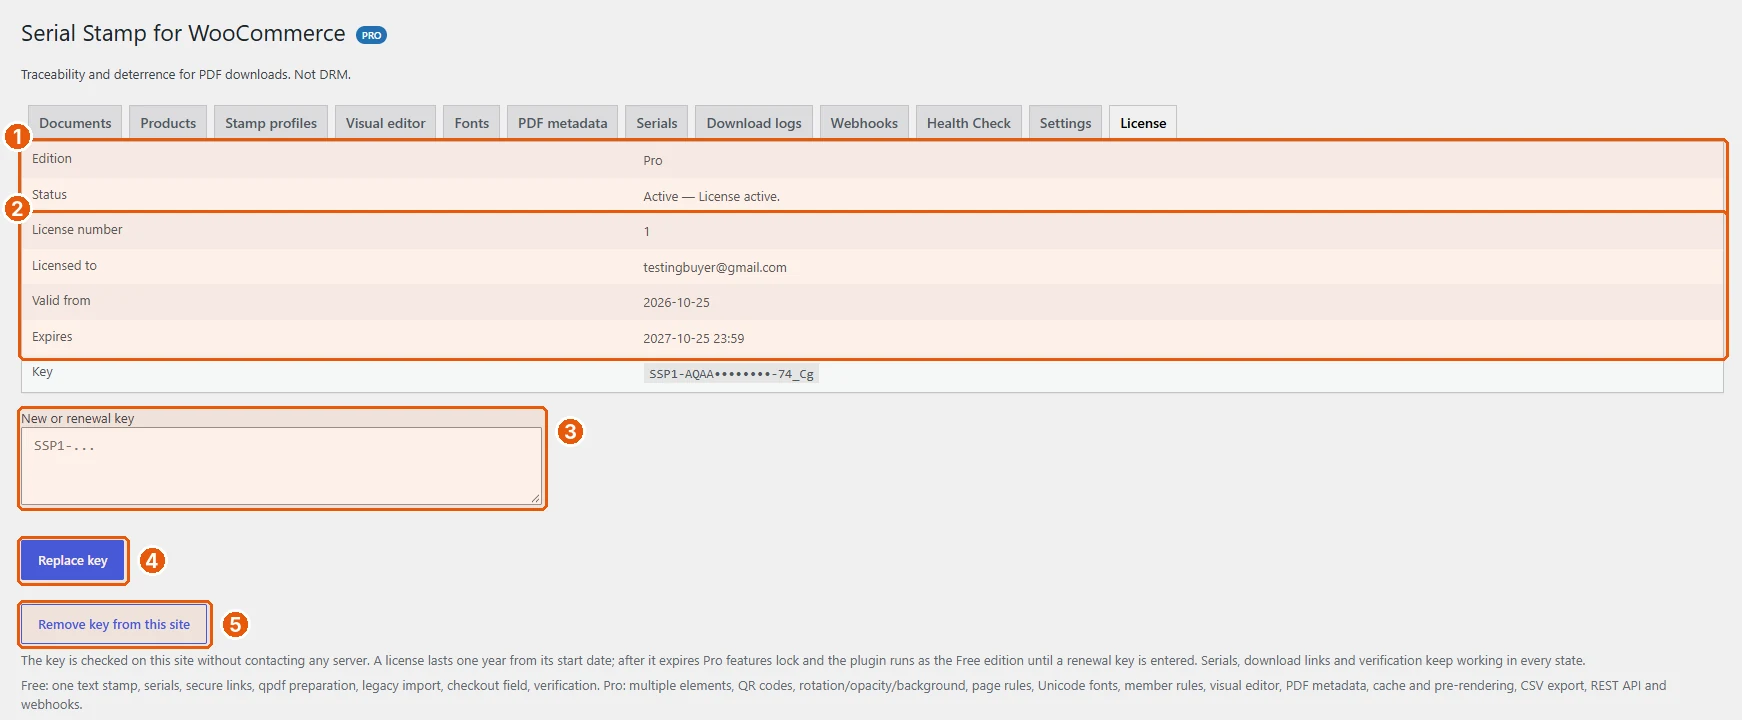The height and width of the screenshot is (720, 1742).
Task: Click the Replace key button
Action: 73,560
